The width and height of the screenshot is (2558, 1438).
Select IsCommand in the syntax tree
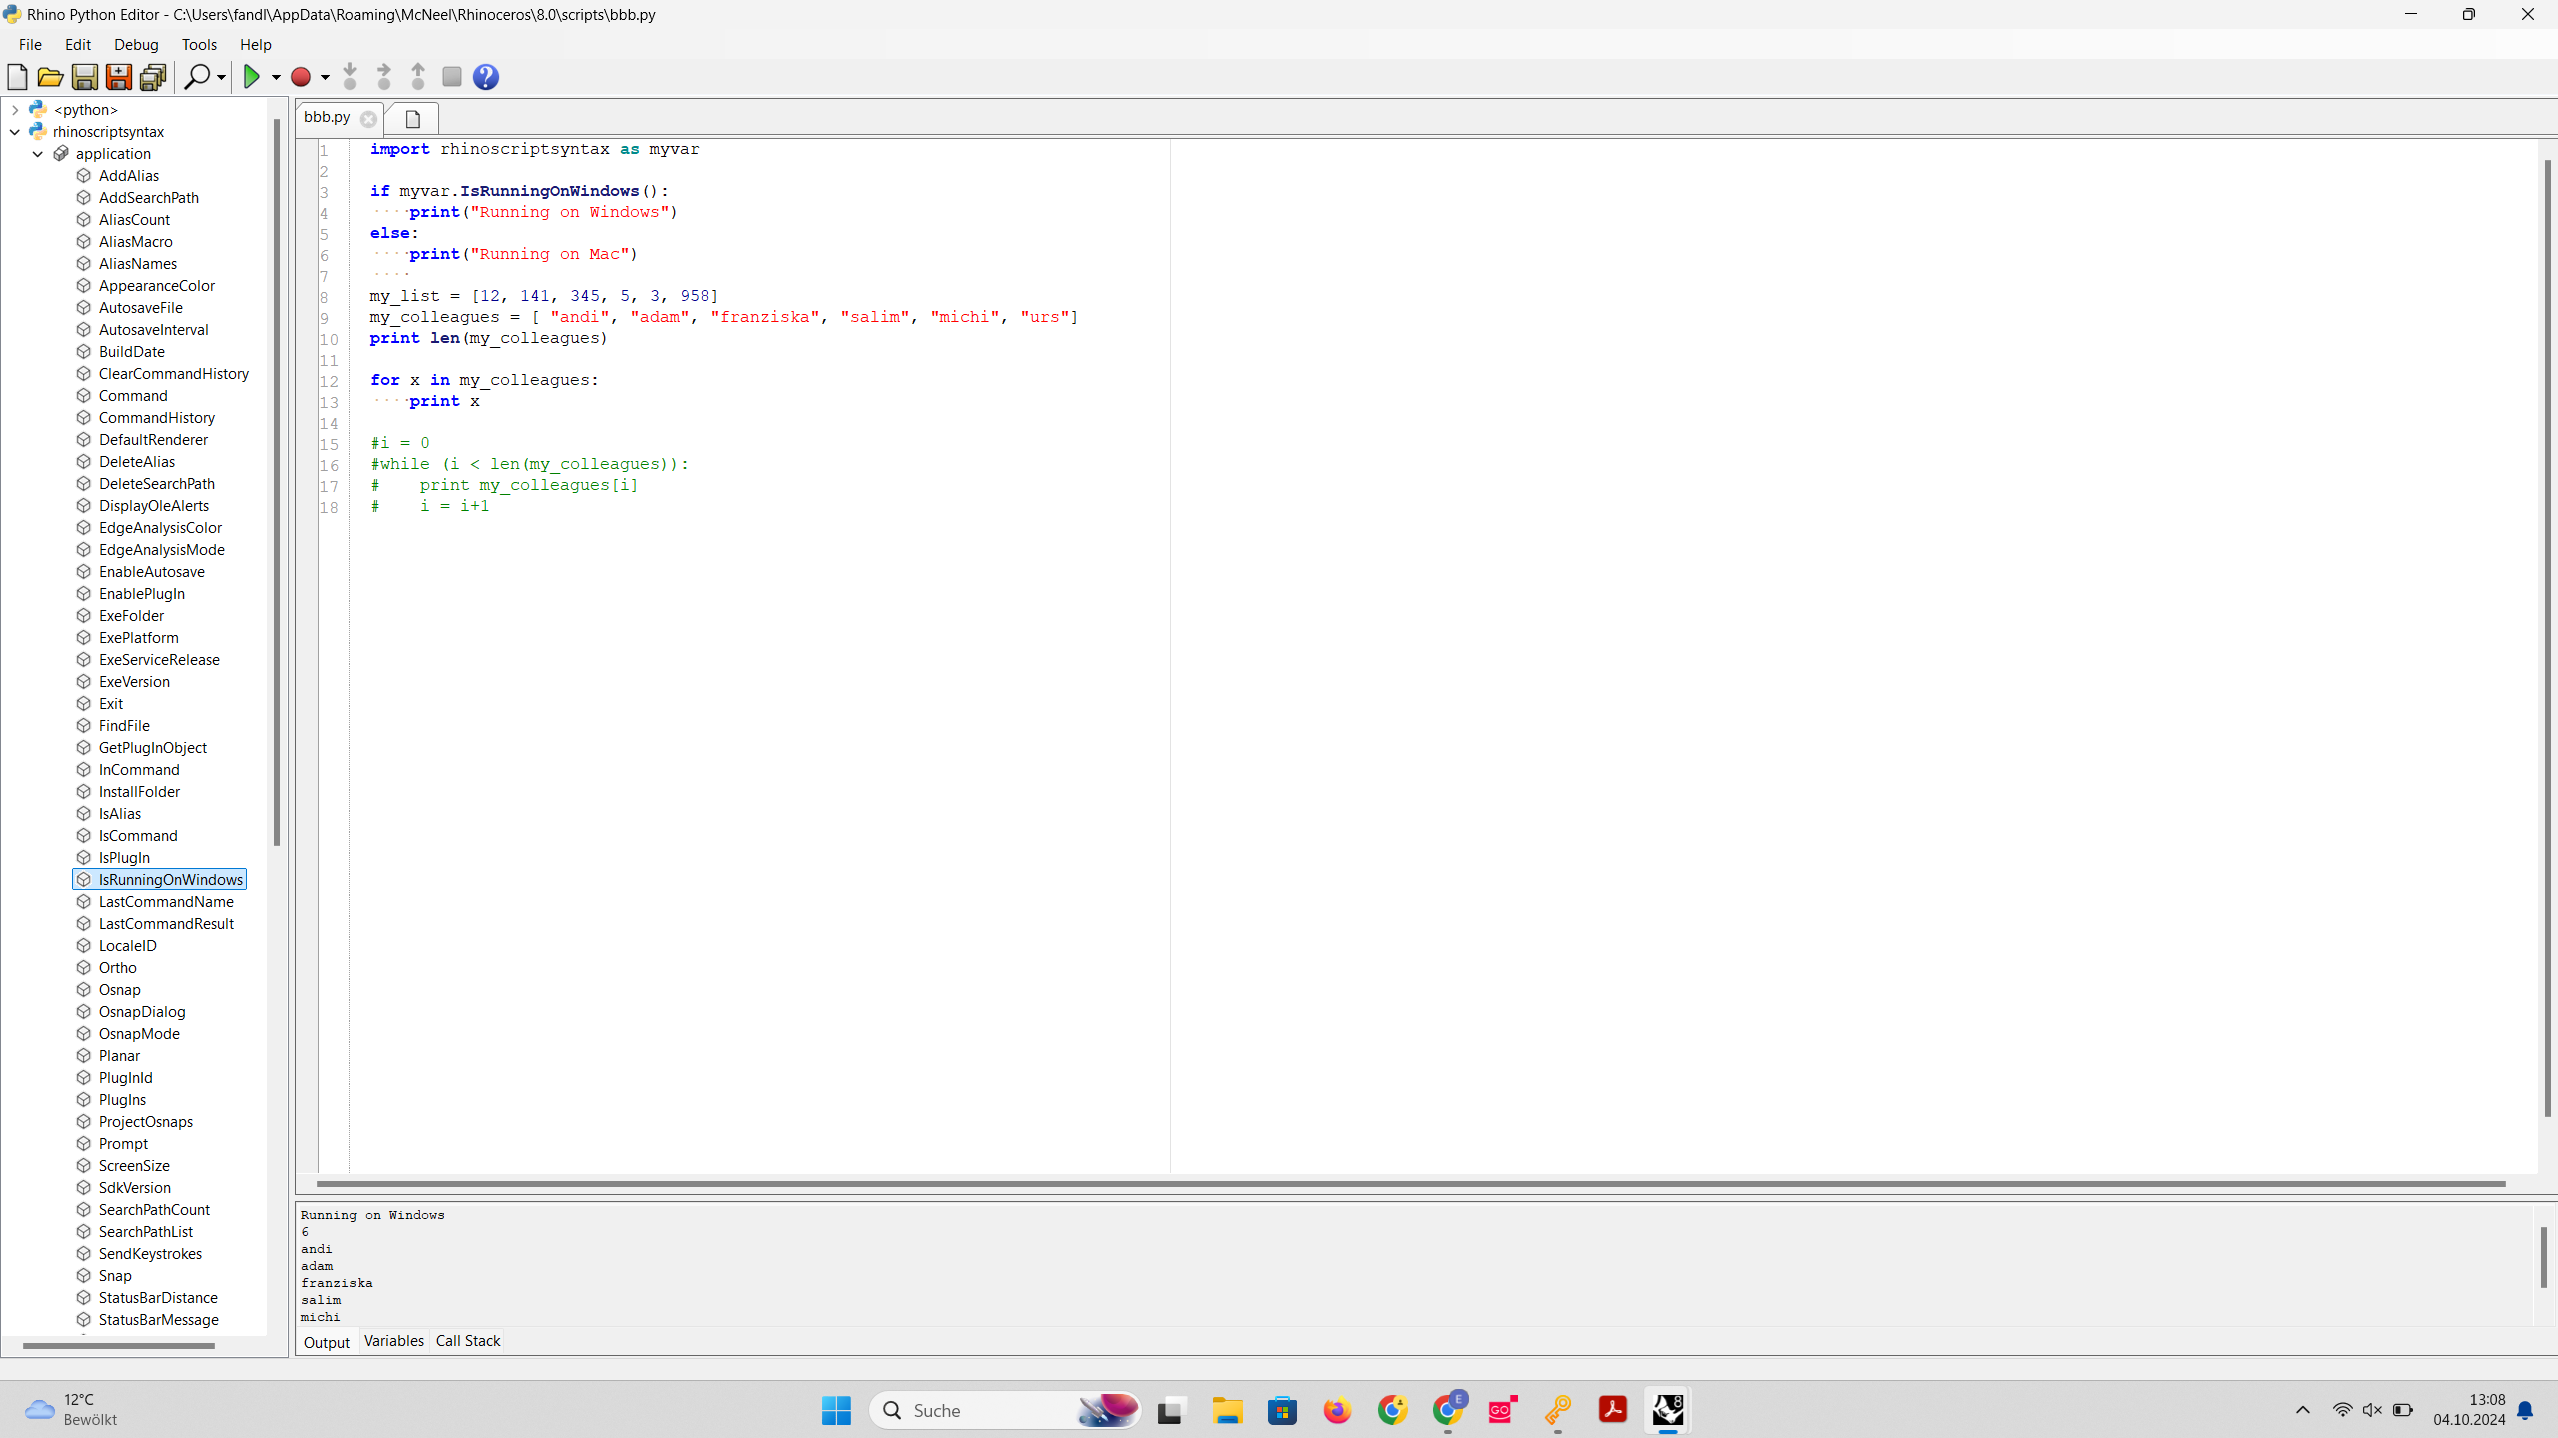coord(138,835)
